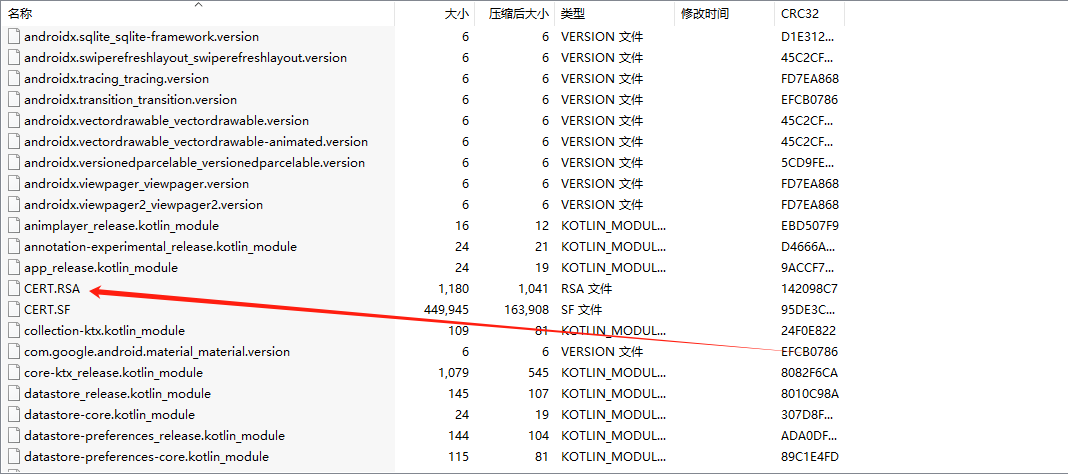Select com.google.android.material_material.version entry
Image resolution: width=1068 pixels, height=474 pixels.
(156, 352)
